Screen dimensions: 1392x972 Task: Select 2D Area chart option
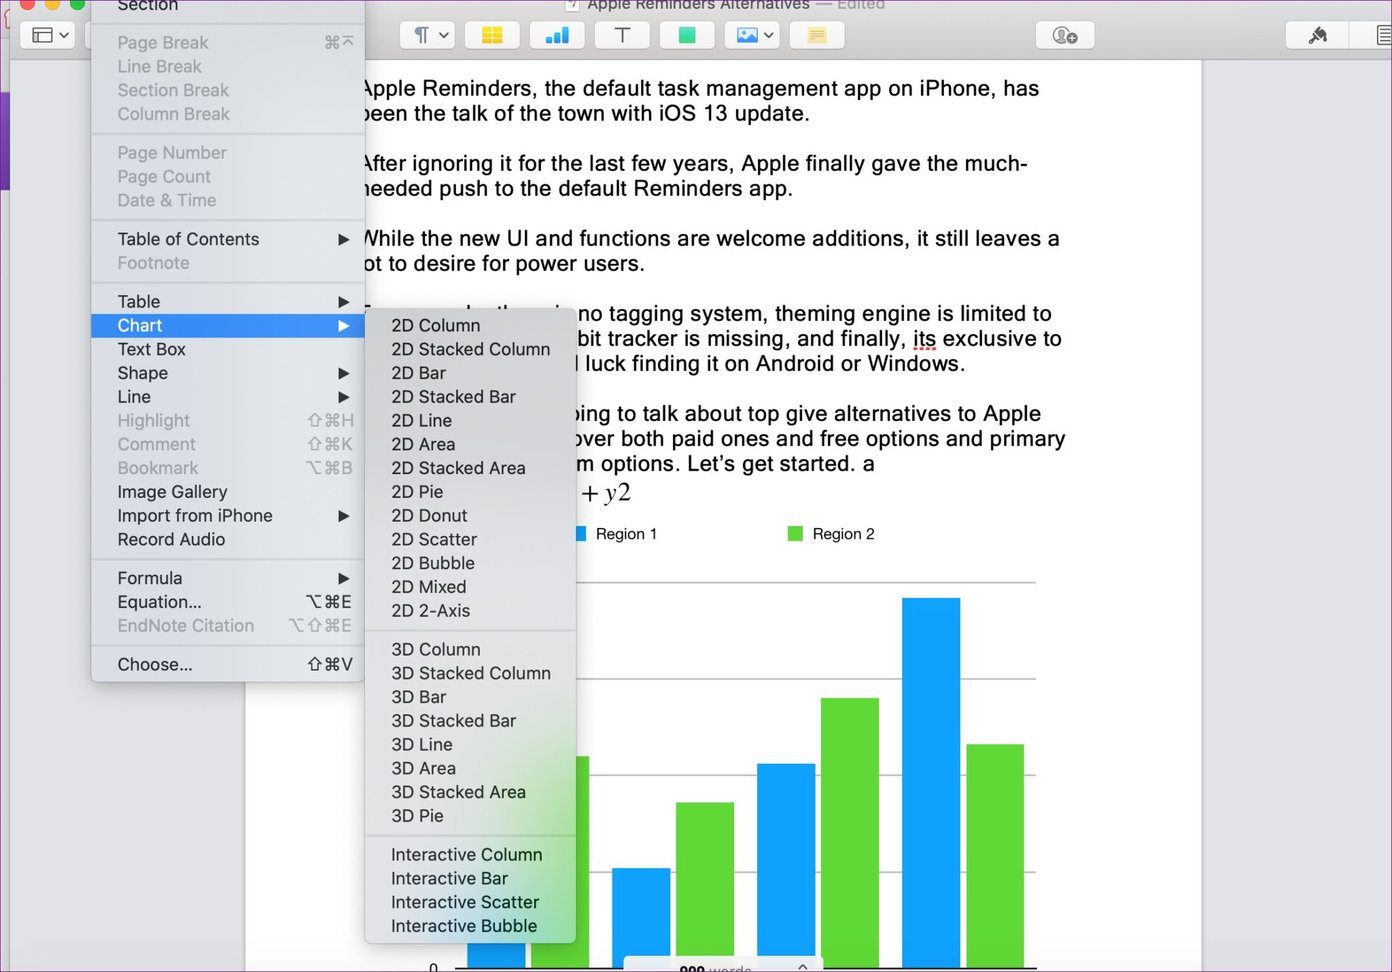[470, 444]
